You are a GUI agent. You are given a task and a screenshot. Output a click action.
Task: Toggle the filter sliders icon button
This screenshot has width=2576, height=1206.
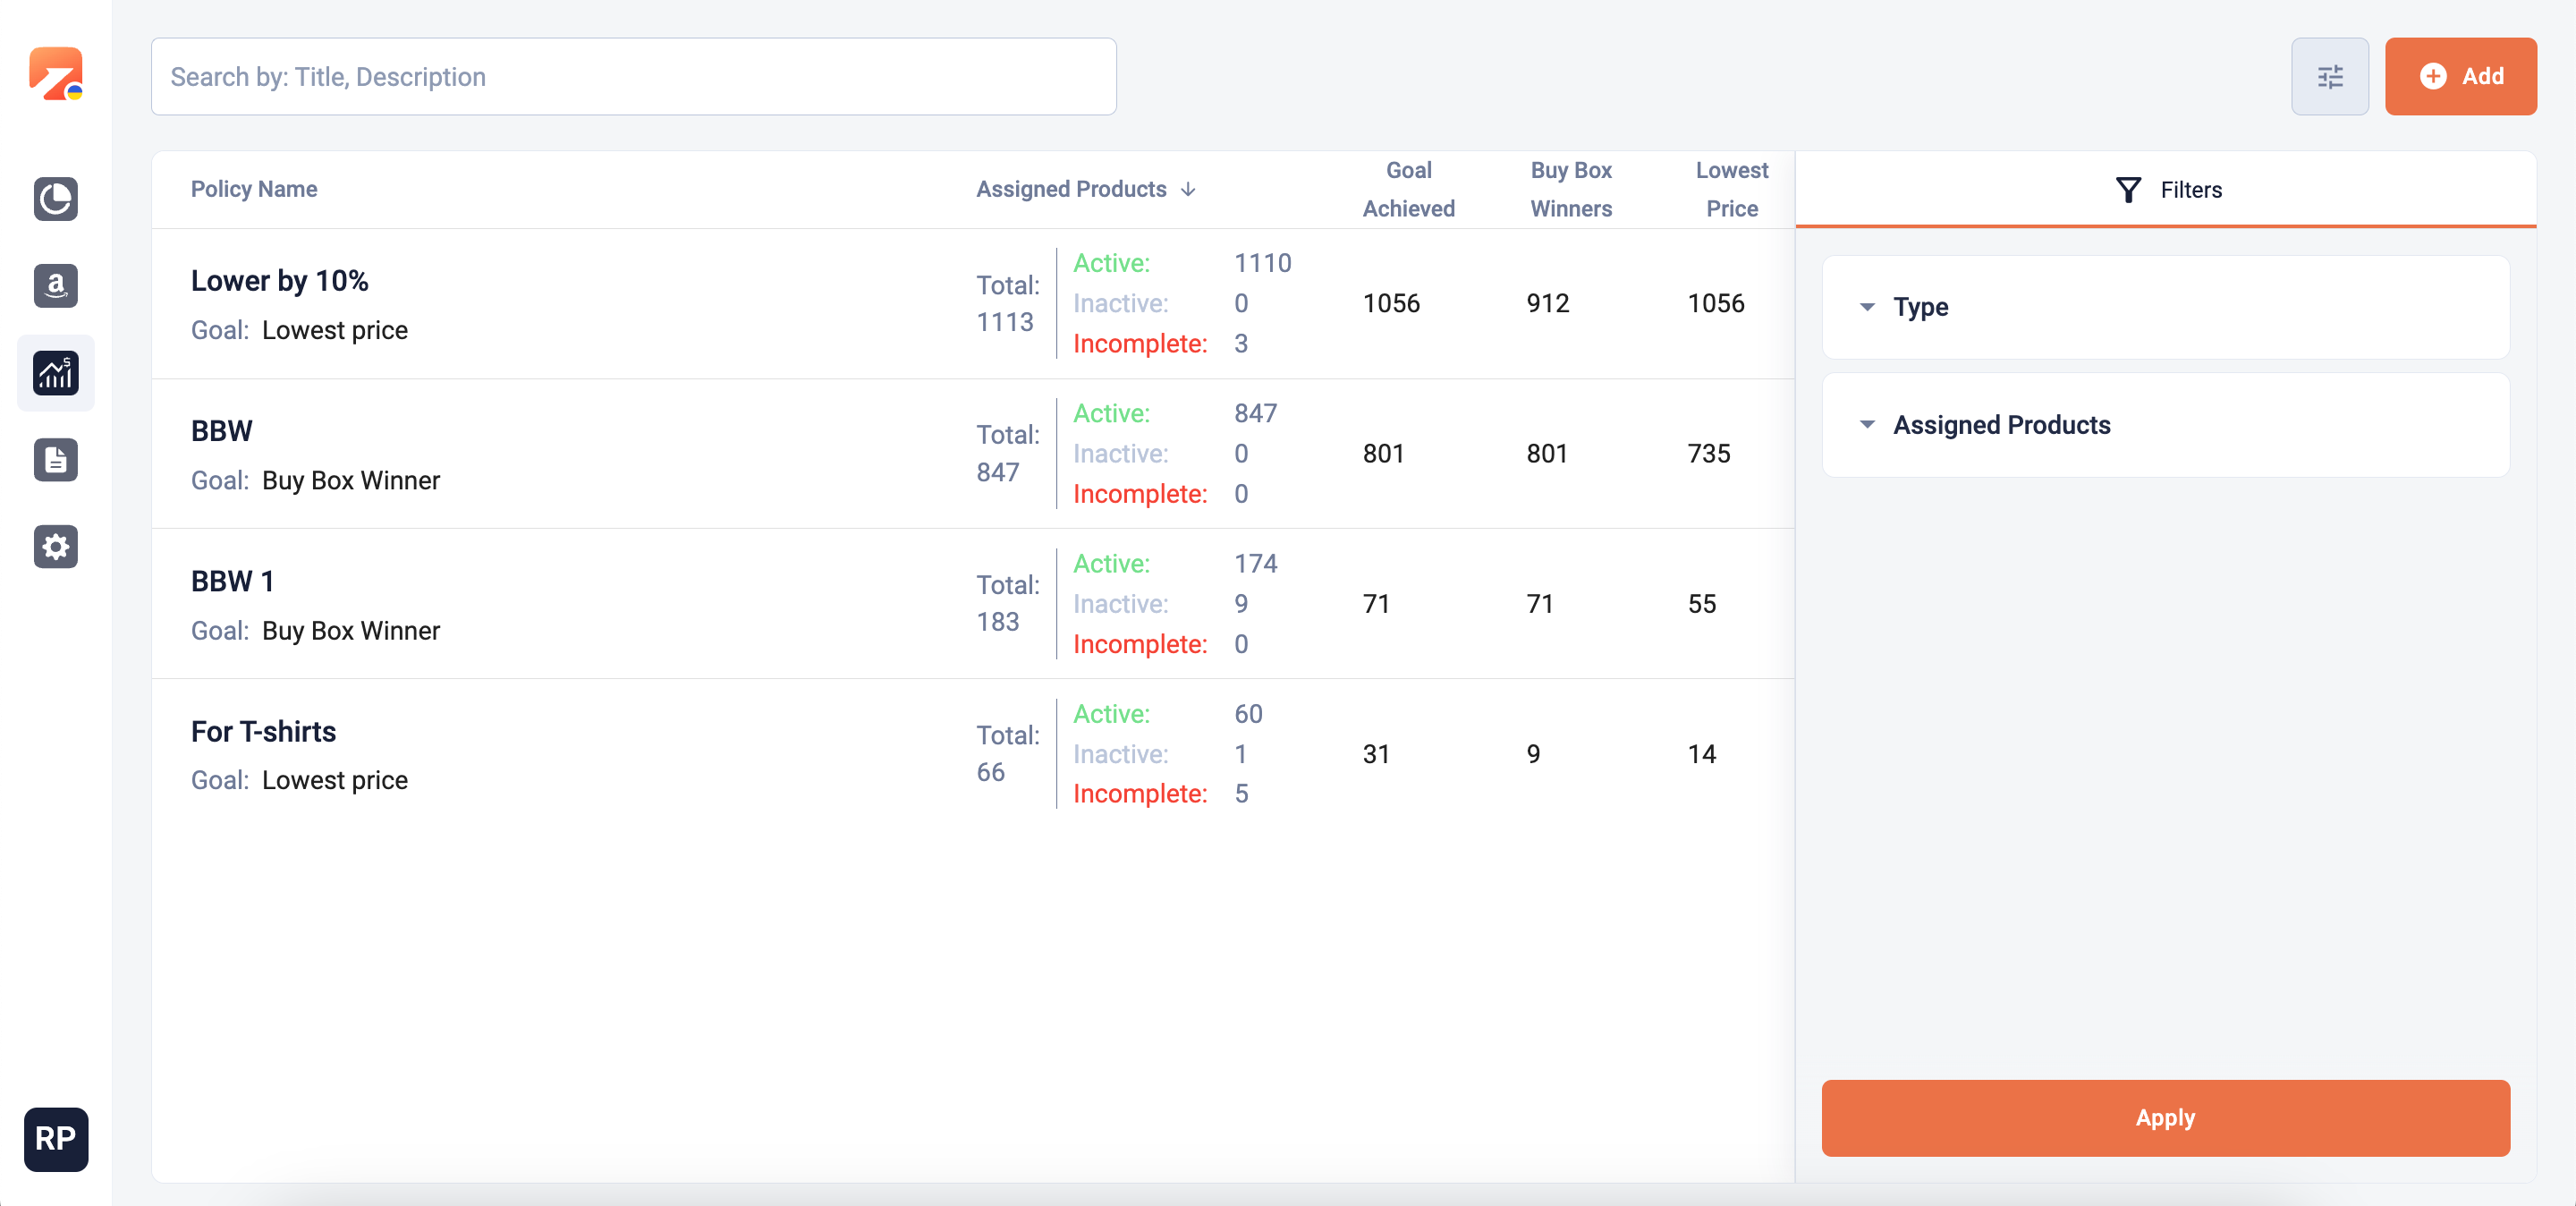(x=2329, y=77)
